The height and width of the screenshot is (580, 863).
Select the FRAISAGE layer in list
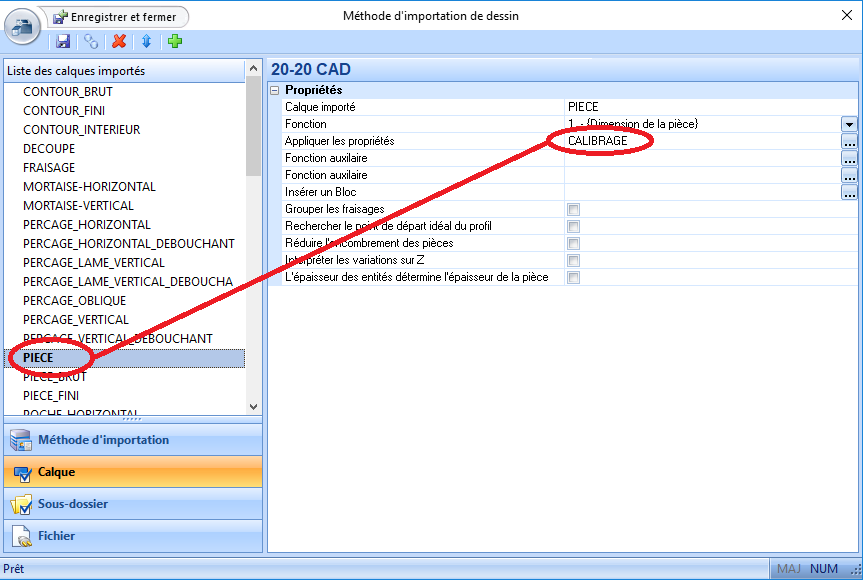pos(49,168)
